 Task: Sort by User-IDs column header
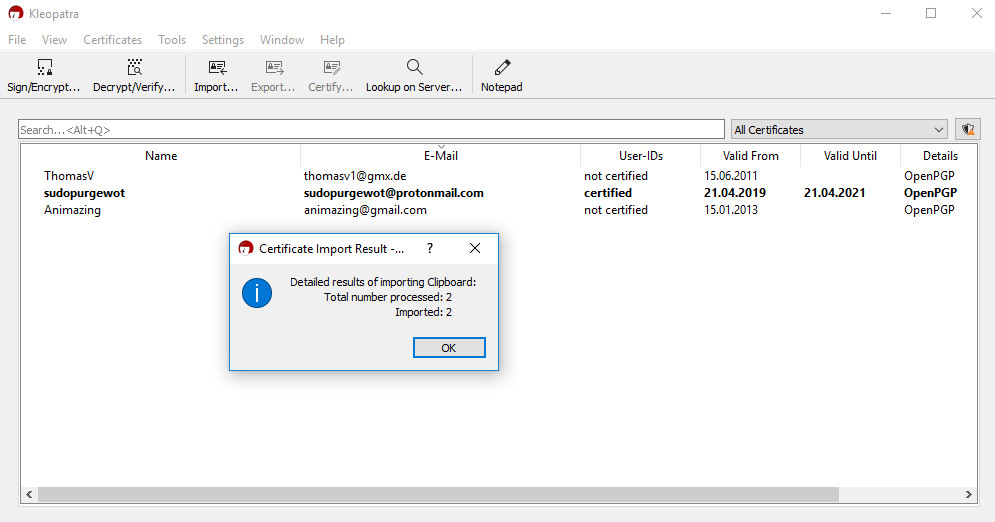coord(640,155)
